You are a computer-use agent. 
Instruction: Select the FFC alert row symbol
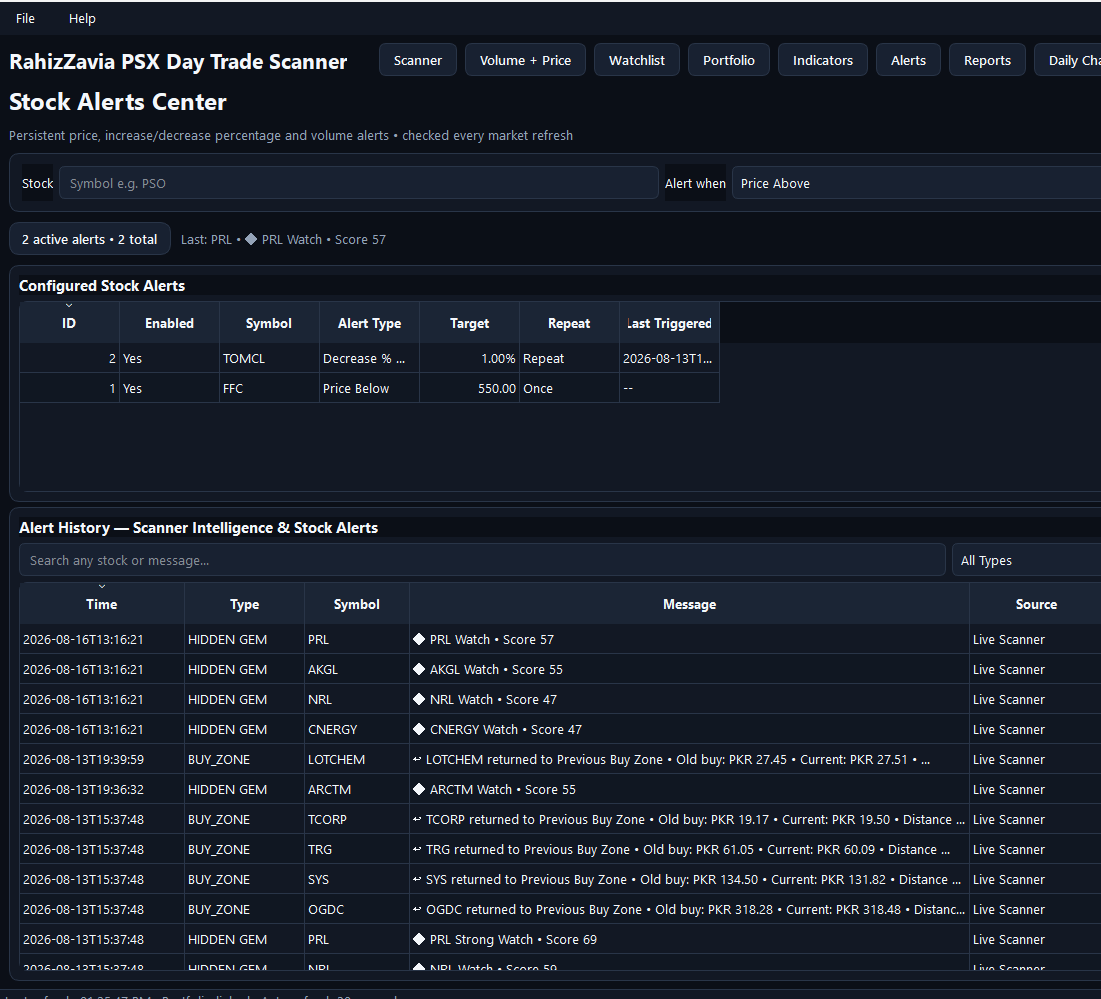coord(269,388)
